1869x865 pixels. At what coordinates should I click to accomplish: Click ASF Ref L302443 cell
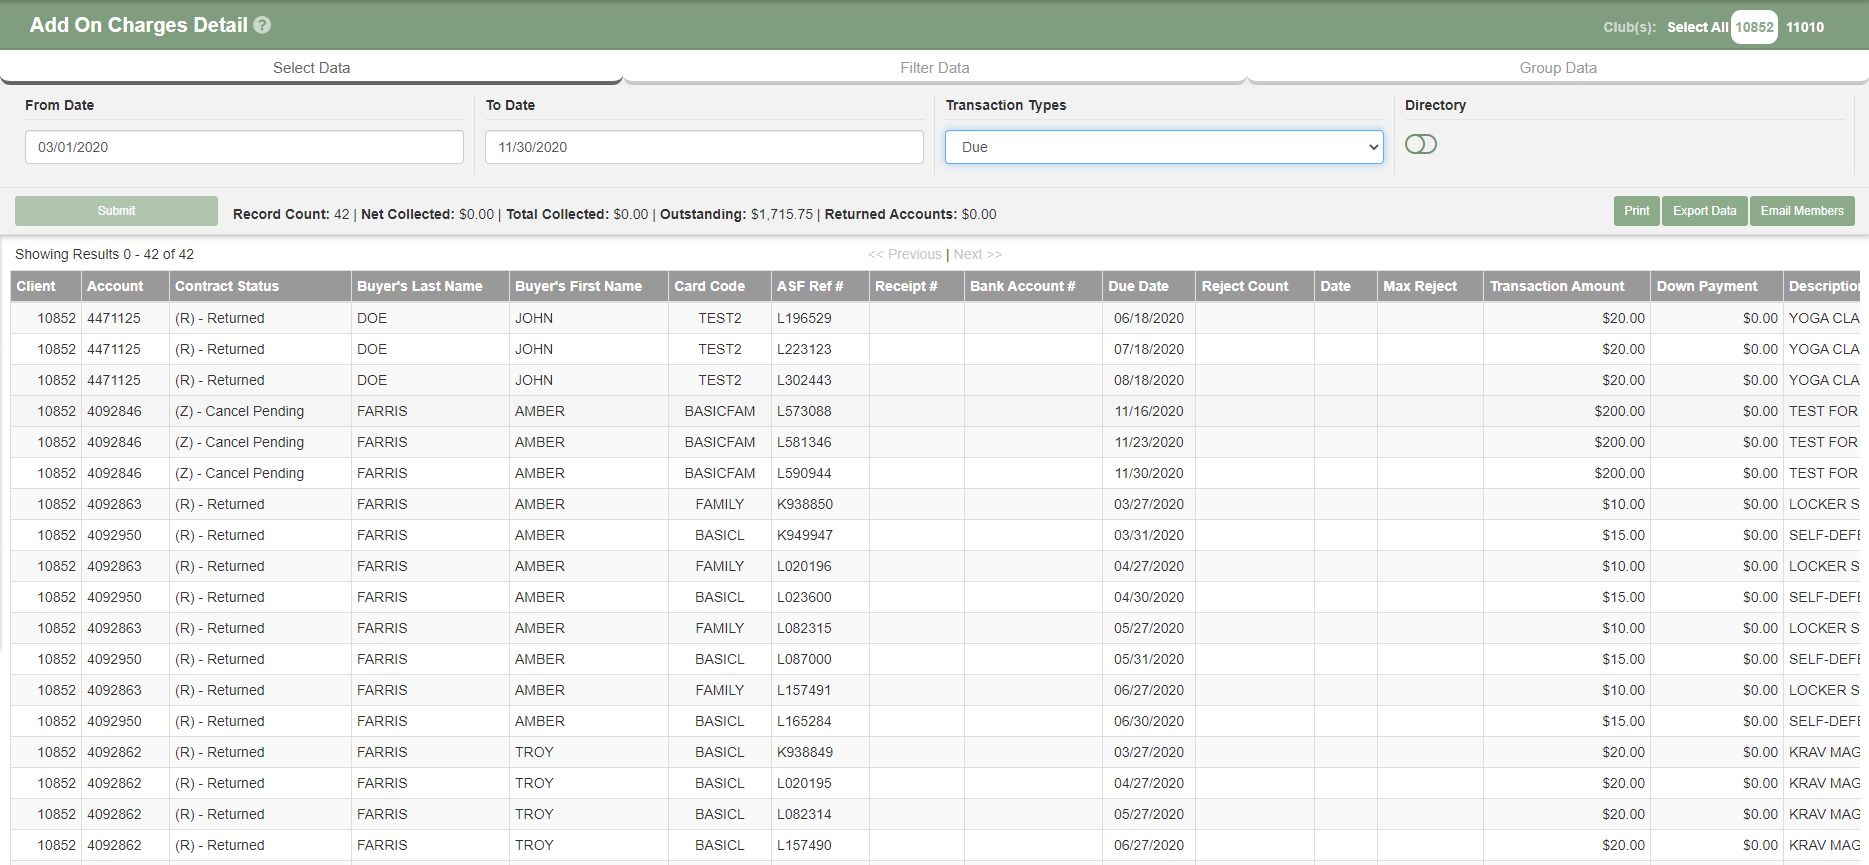pyautogui.click(x=820, y=380)
